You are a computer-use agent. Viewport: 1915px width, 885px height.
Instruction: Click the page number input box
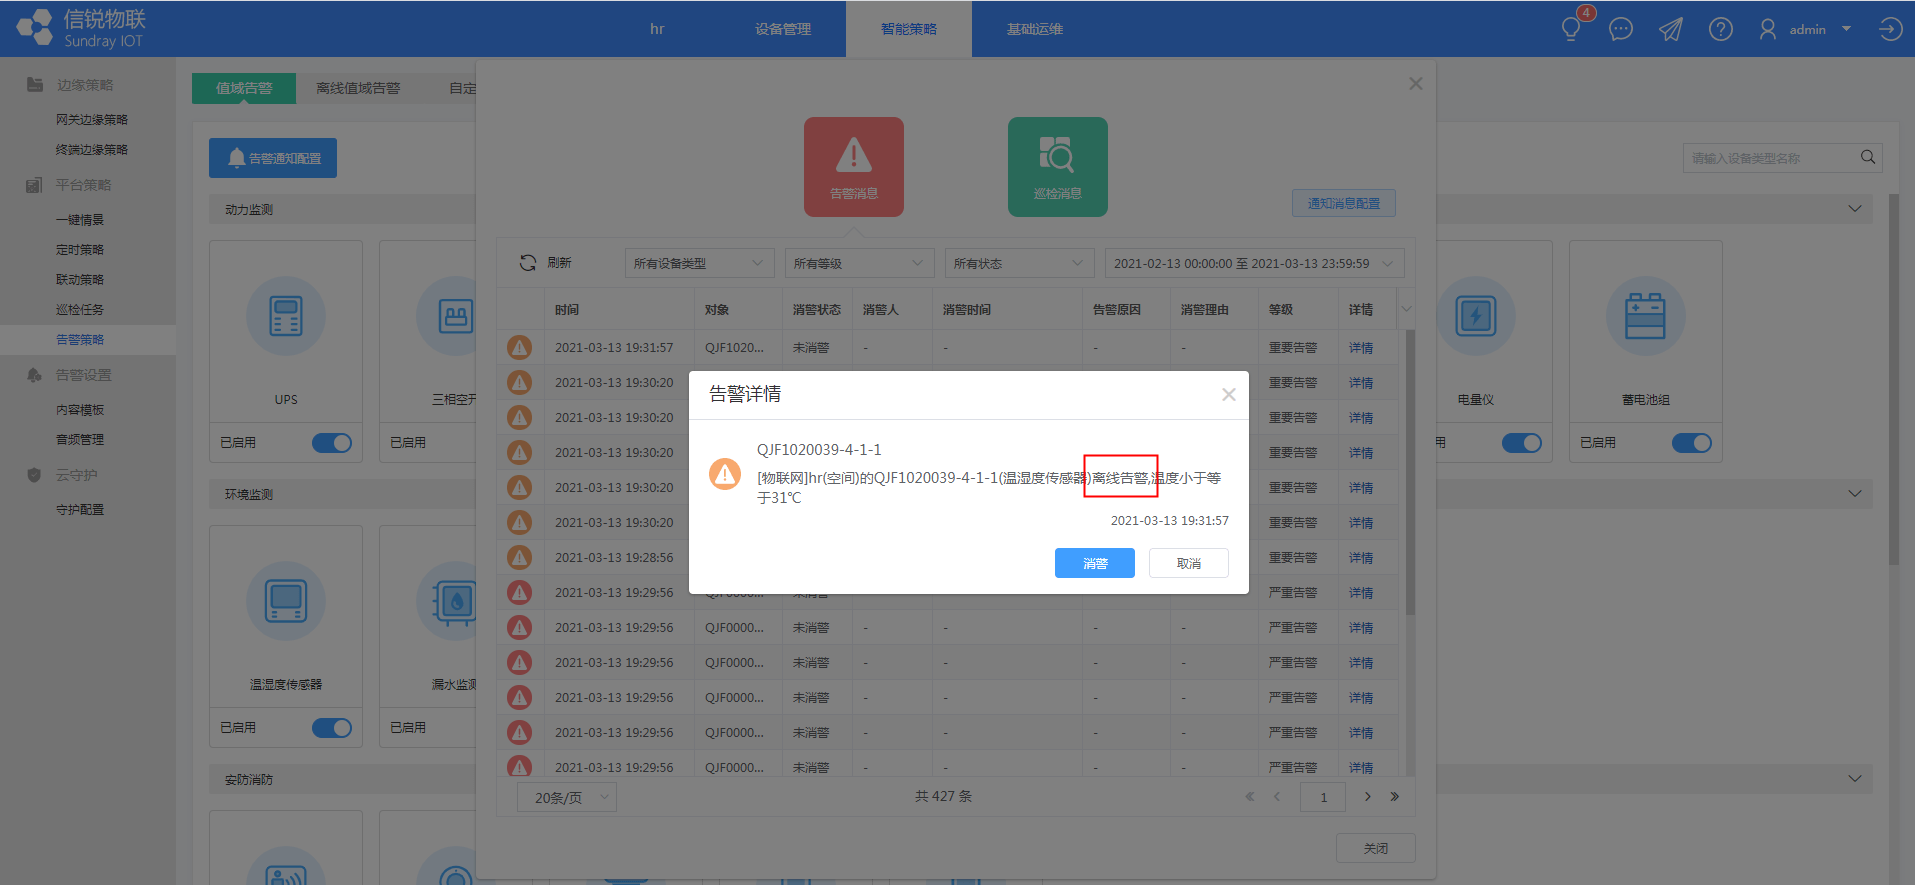[x=1324, y=797]
